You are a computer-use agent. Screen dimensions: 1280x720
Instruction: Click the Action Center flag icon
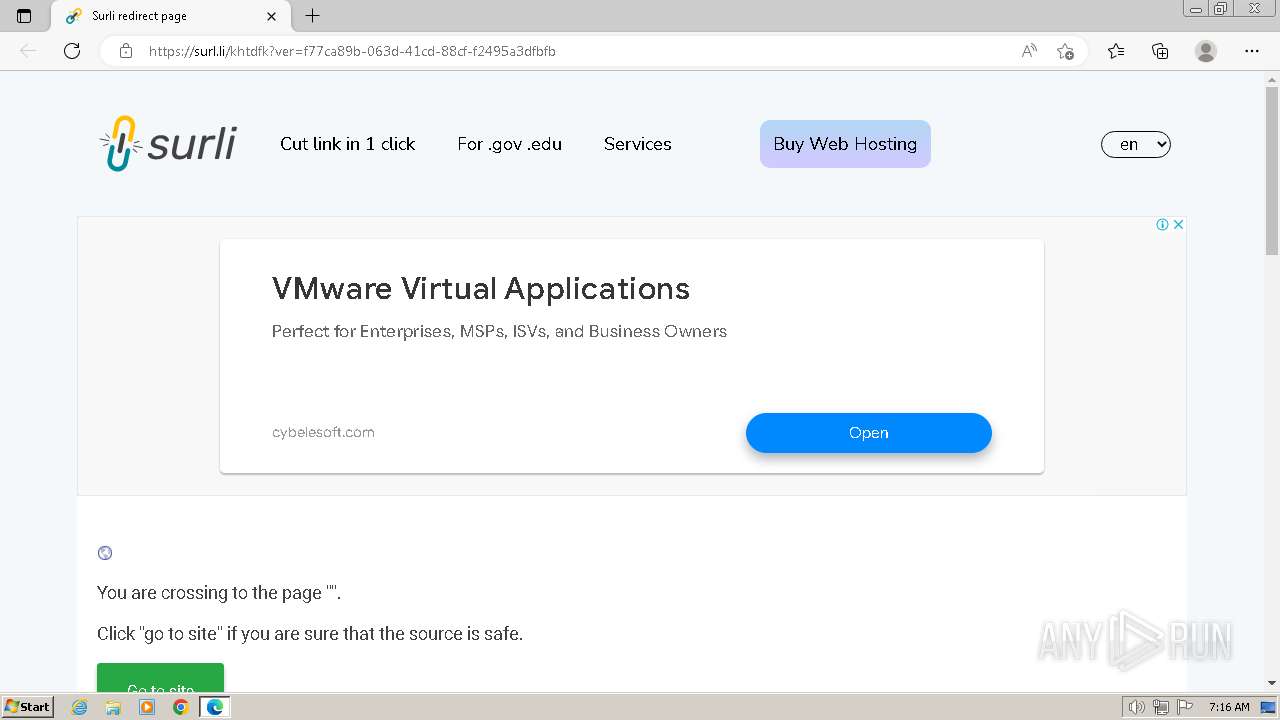point(1185,707)
